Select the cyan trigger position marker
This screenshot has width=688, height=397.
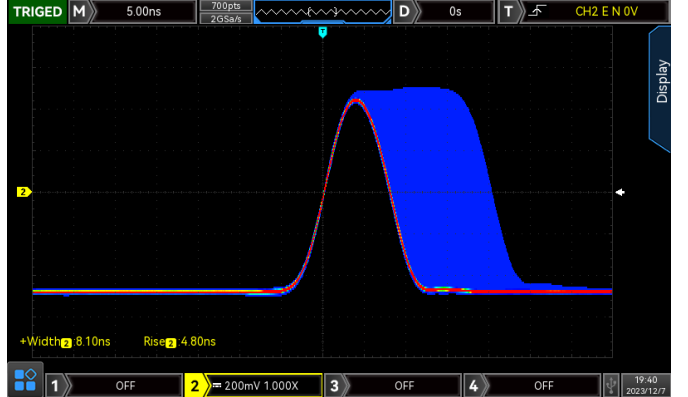click(322, 32)
